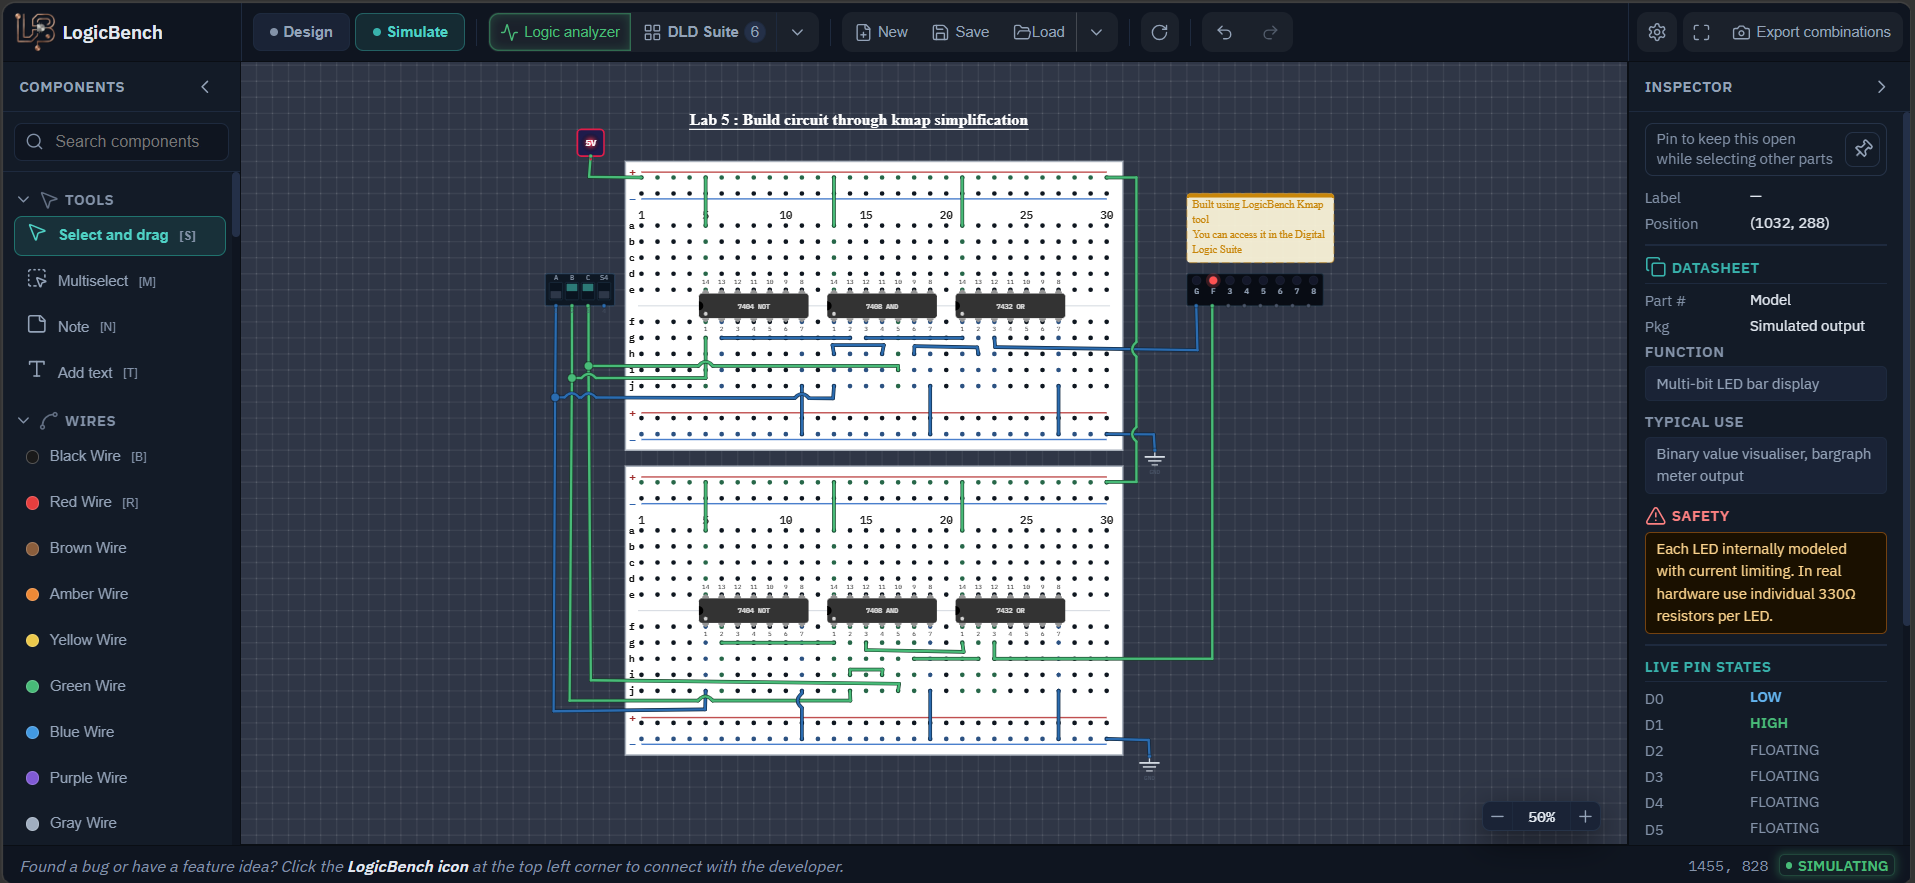1915x883 pixels.
Task: Select the Multiselect tool
Action: pyautogui.click(x=120, y=281)
